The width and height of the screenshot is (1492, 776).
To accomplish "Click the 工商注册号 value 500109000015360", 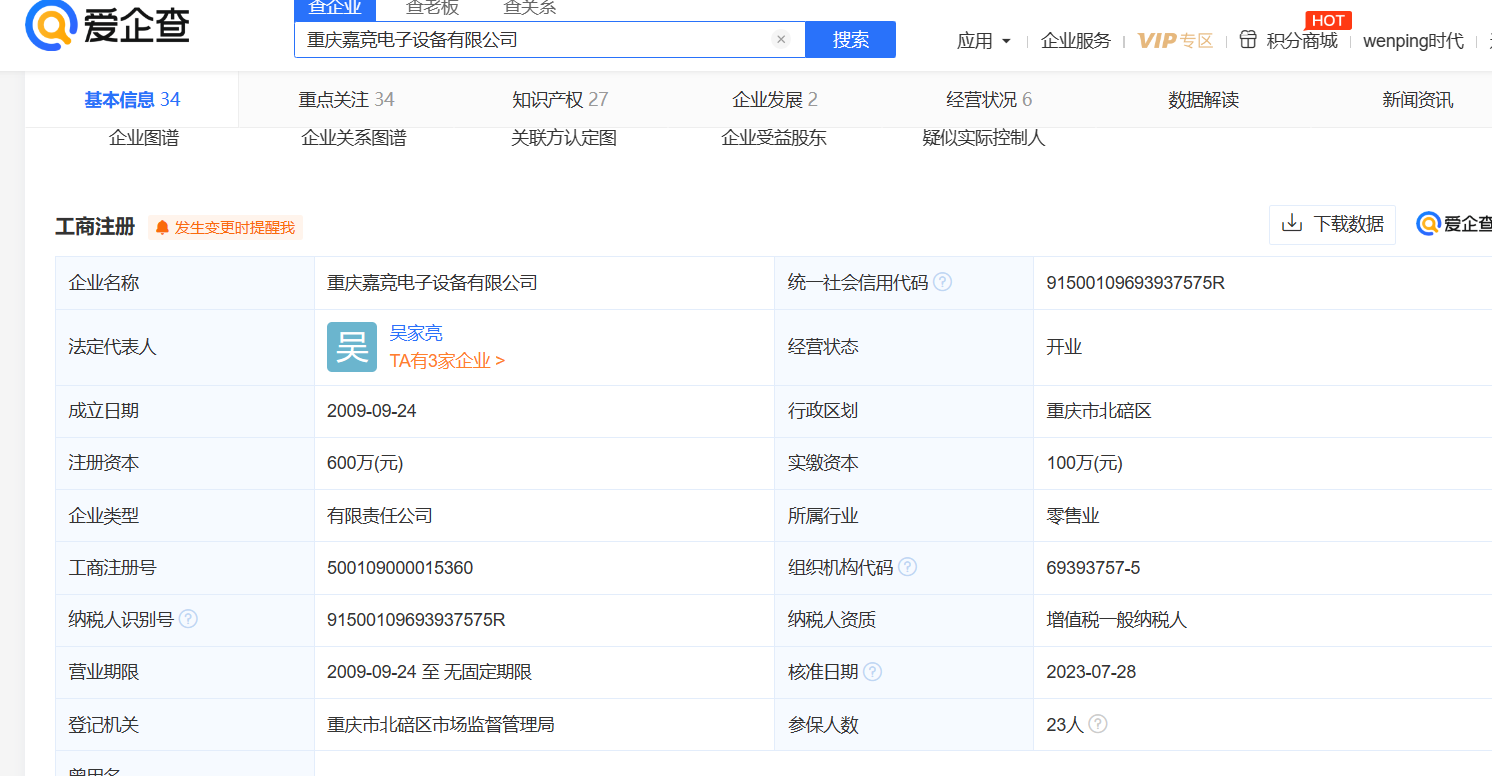I will click(x=400, y=568).
